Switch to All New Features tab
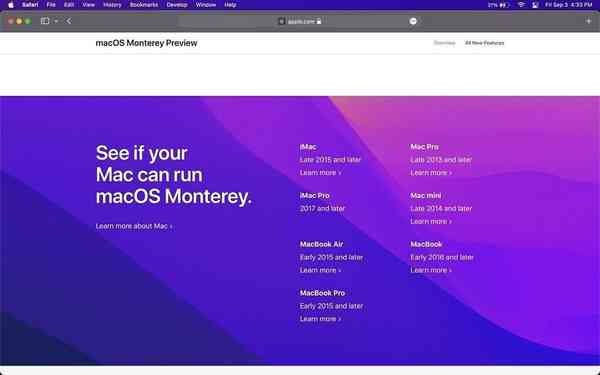Viewport: 600px width, 375px height. pyautogui.click(x=484, y=43)
